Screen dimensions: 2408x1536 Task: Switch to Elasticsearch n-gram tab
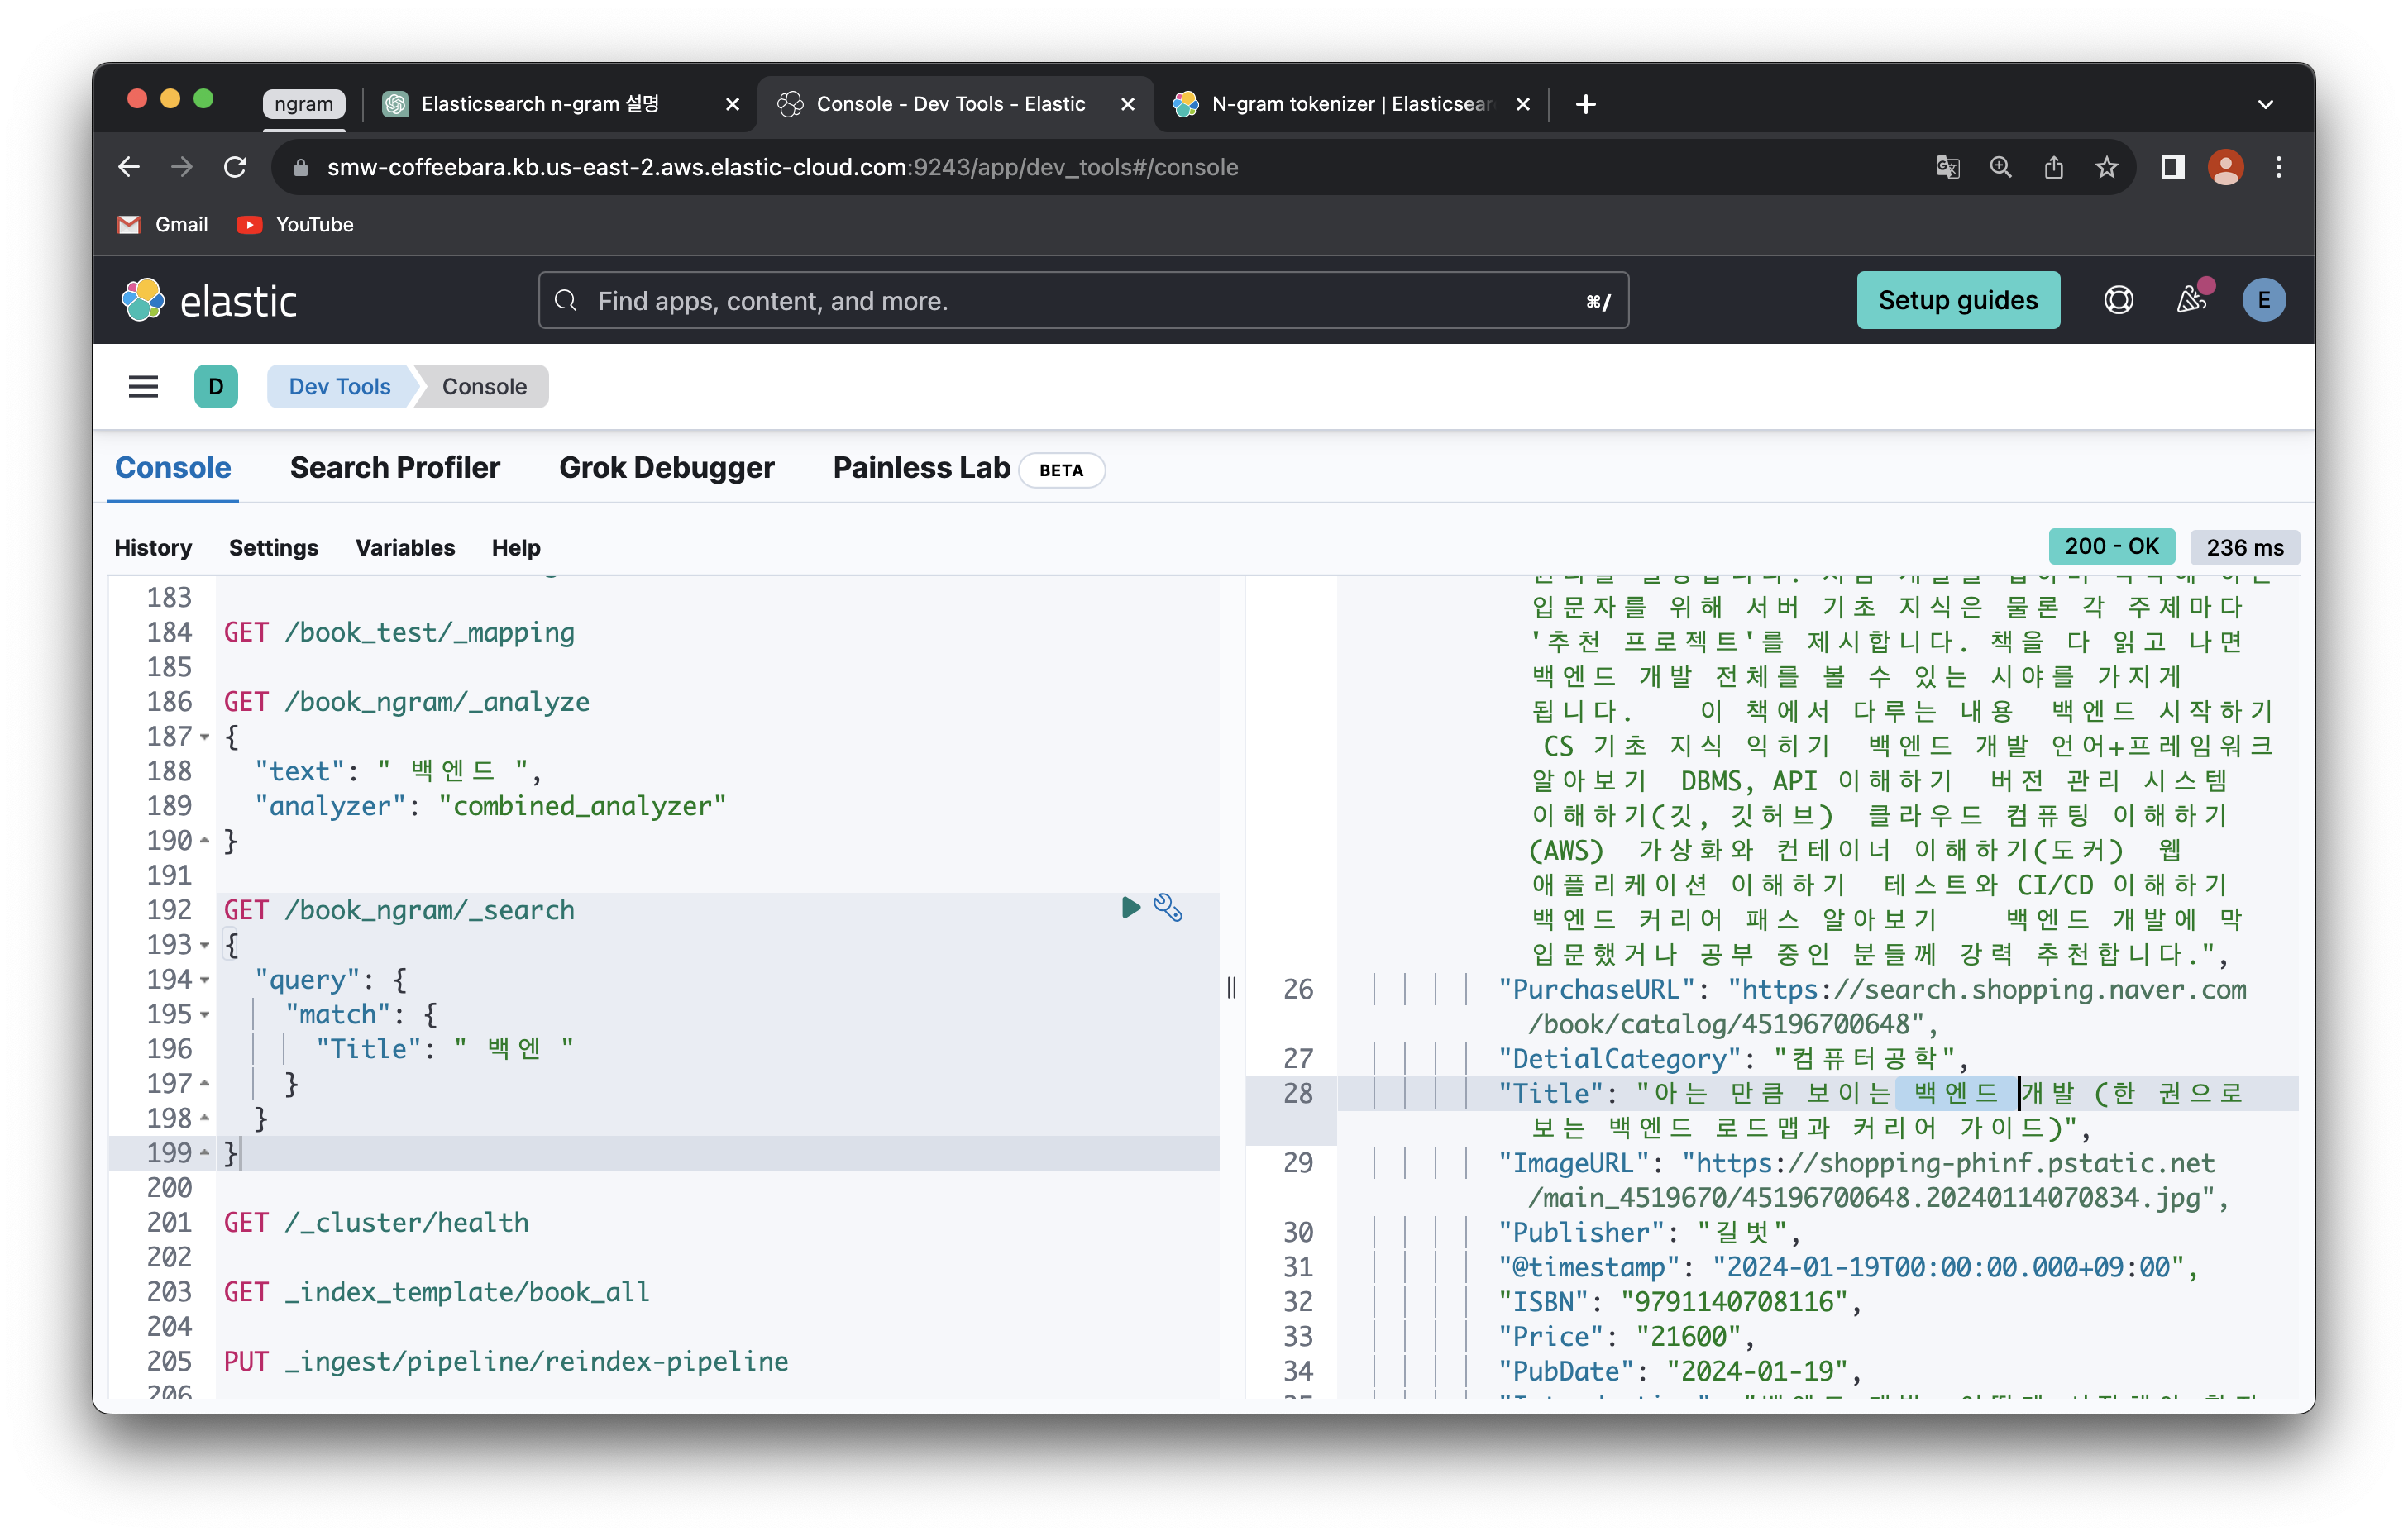click(x=560, y=104)
